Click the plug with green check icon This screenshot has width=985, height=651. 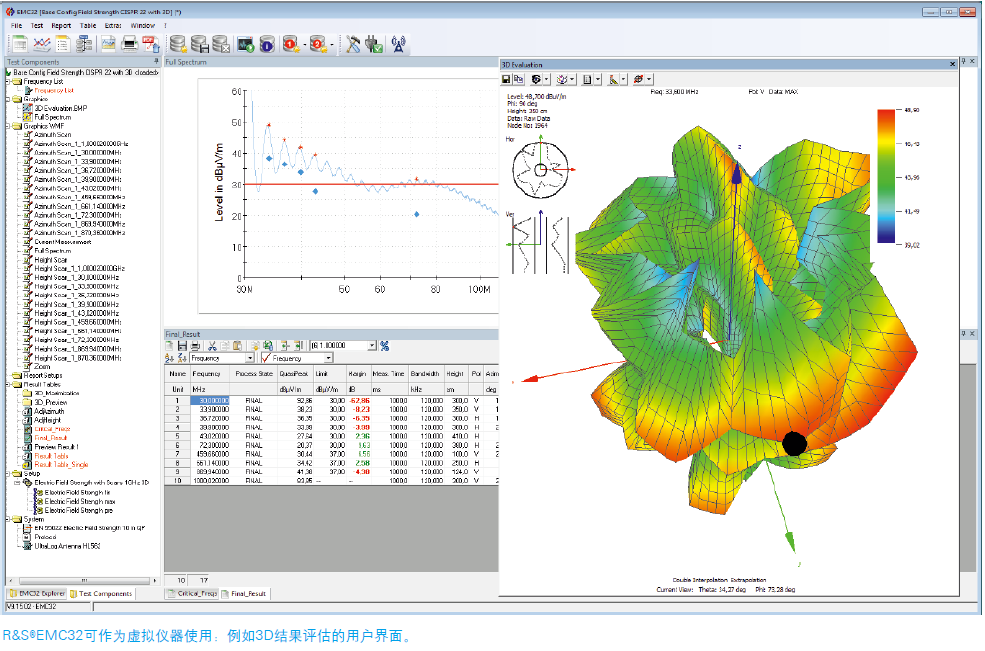[x=373, y=44]
